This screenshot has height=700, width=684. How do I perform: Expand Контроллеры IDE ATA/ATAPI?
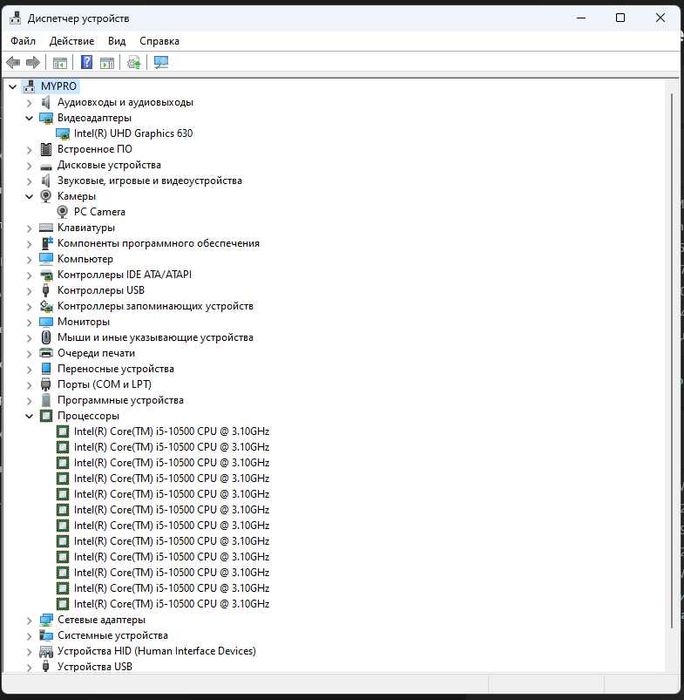pyautogui.click(x=29, y=275)
